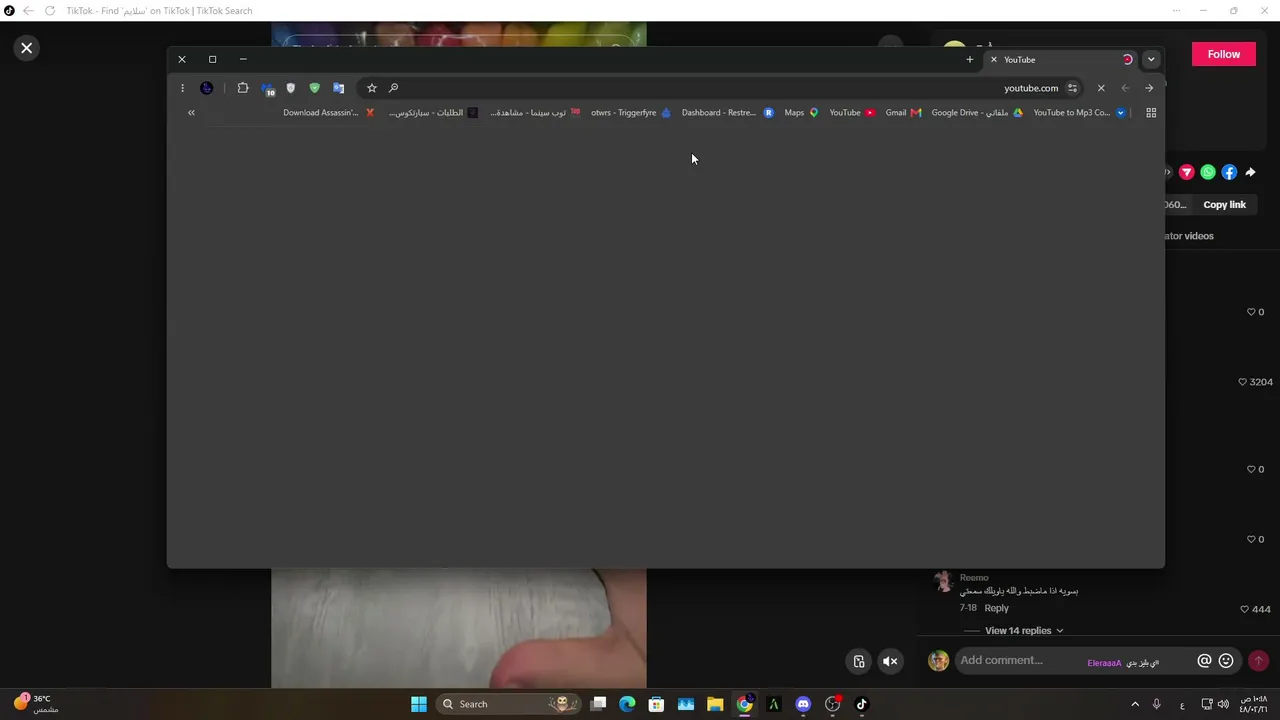Open the volume control in system tray
Screen dimensions: 1280x720
coord(1223,704)
